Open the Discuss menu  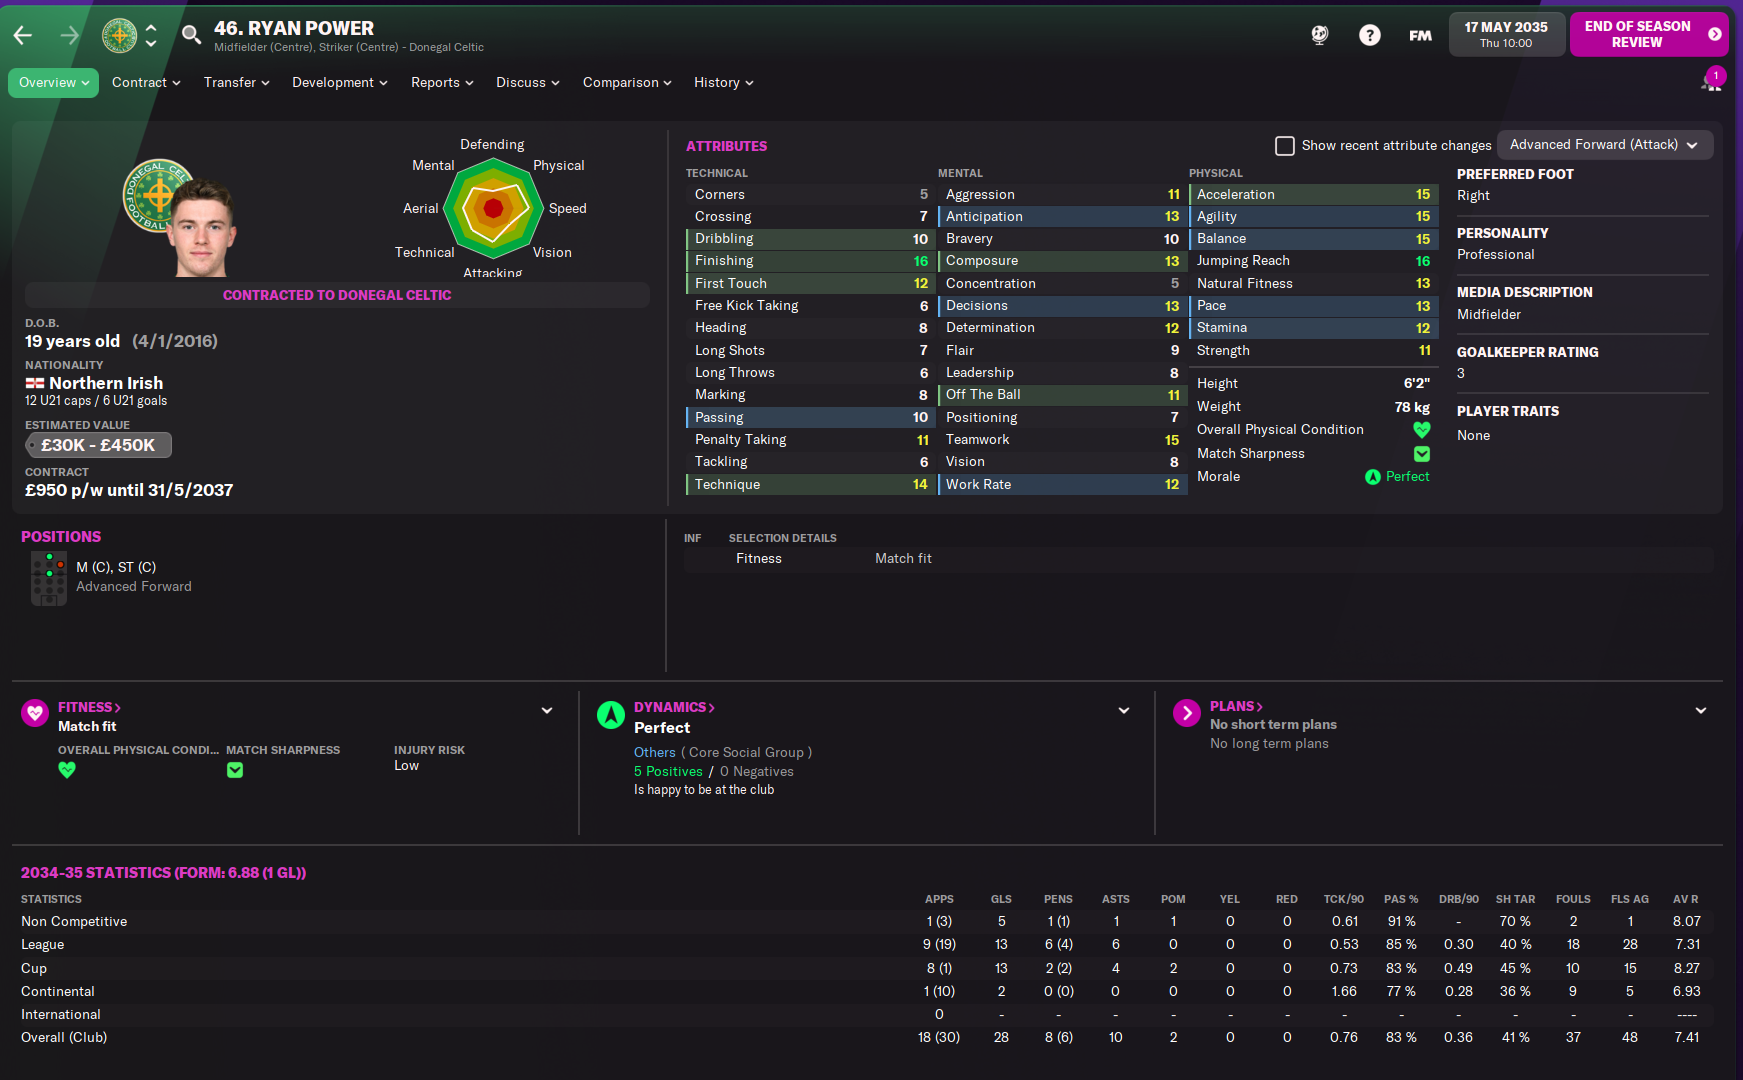(x=528, y=83)
